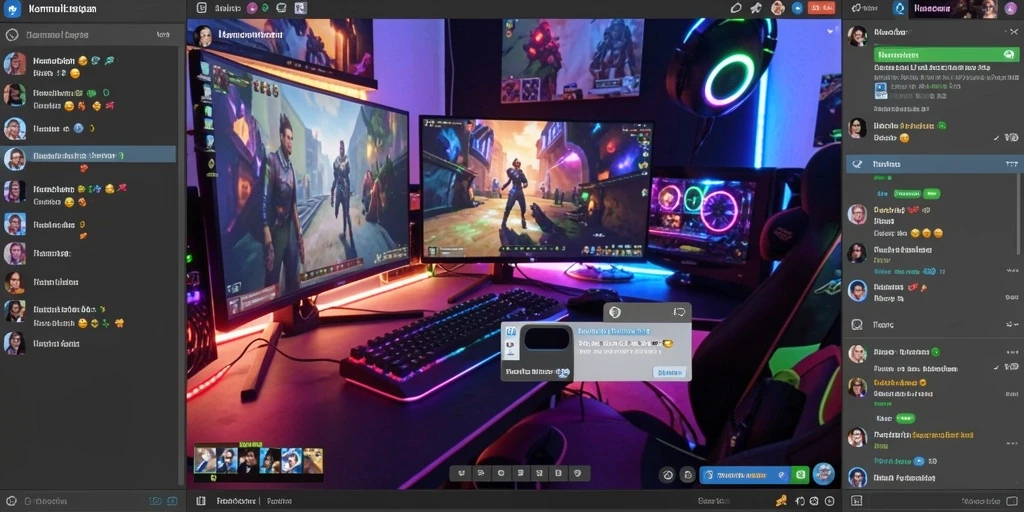
Task: Open the three dots on highlighted right panel row
Action: [1012, 164]
